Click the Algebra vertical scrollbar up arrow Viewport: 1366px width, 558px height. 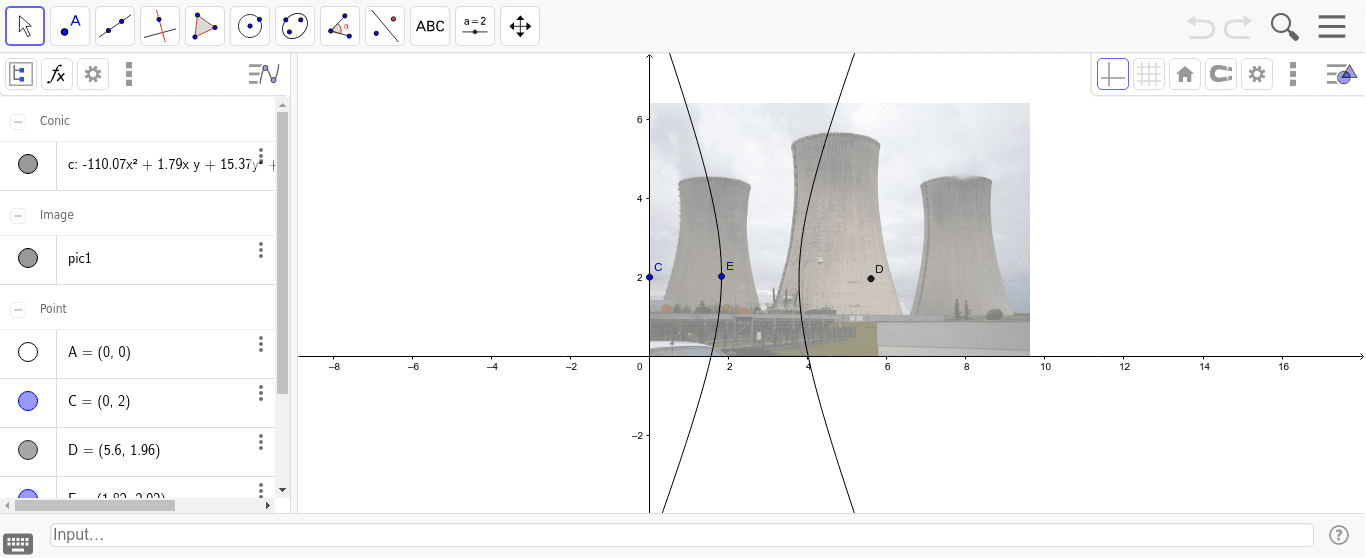(282, 103)
